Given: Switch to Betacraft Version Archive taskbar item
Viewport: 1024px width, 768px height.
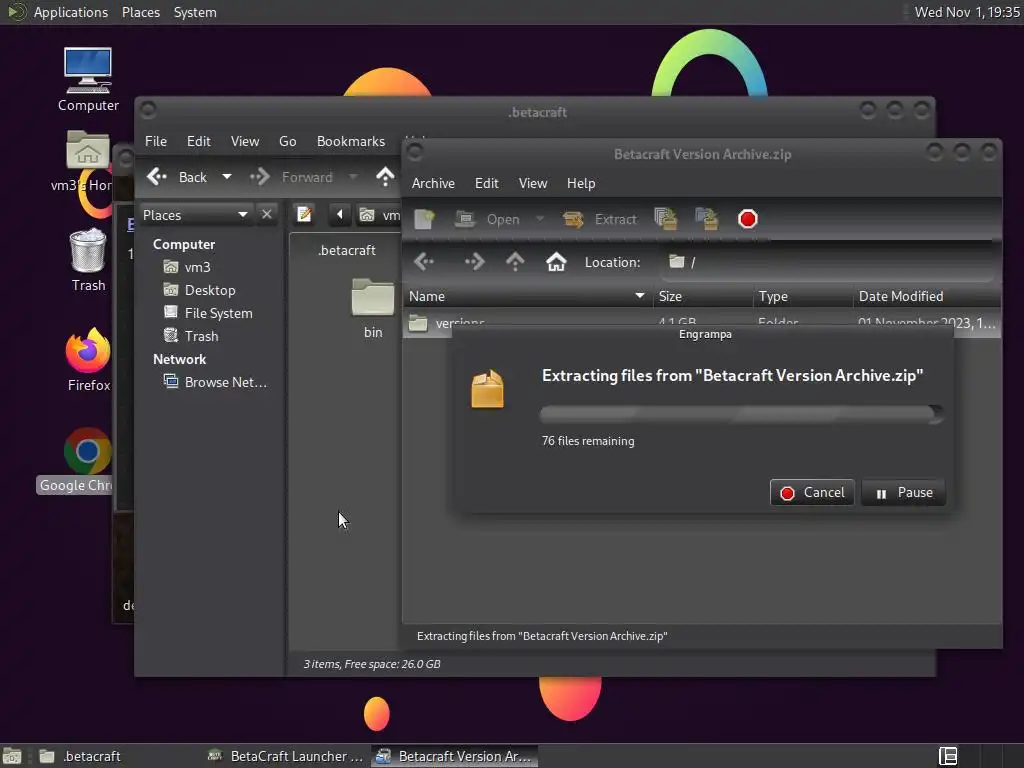Looking at the screenshot, I should (455, 756).
